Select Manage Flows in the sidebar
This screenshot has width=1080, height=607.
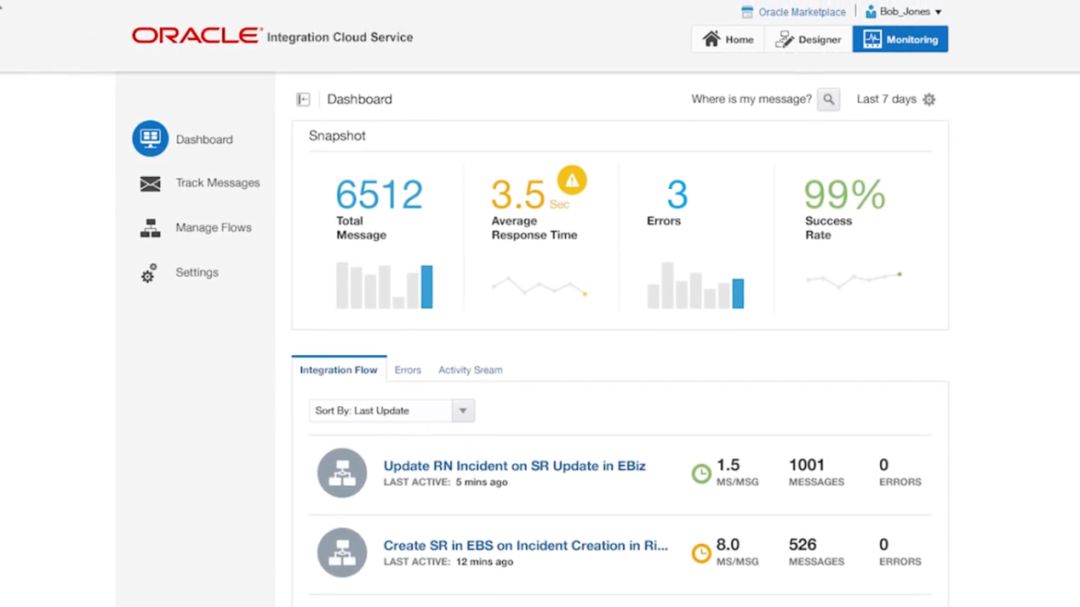click(x=214, y=227)
